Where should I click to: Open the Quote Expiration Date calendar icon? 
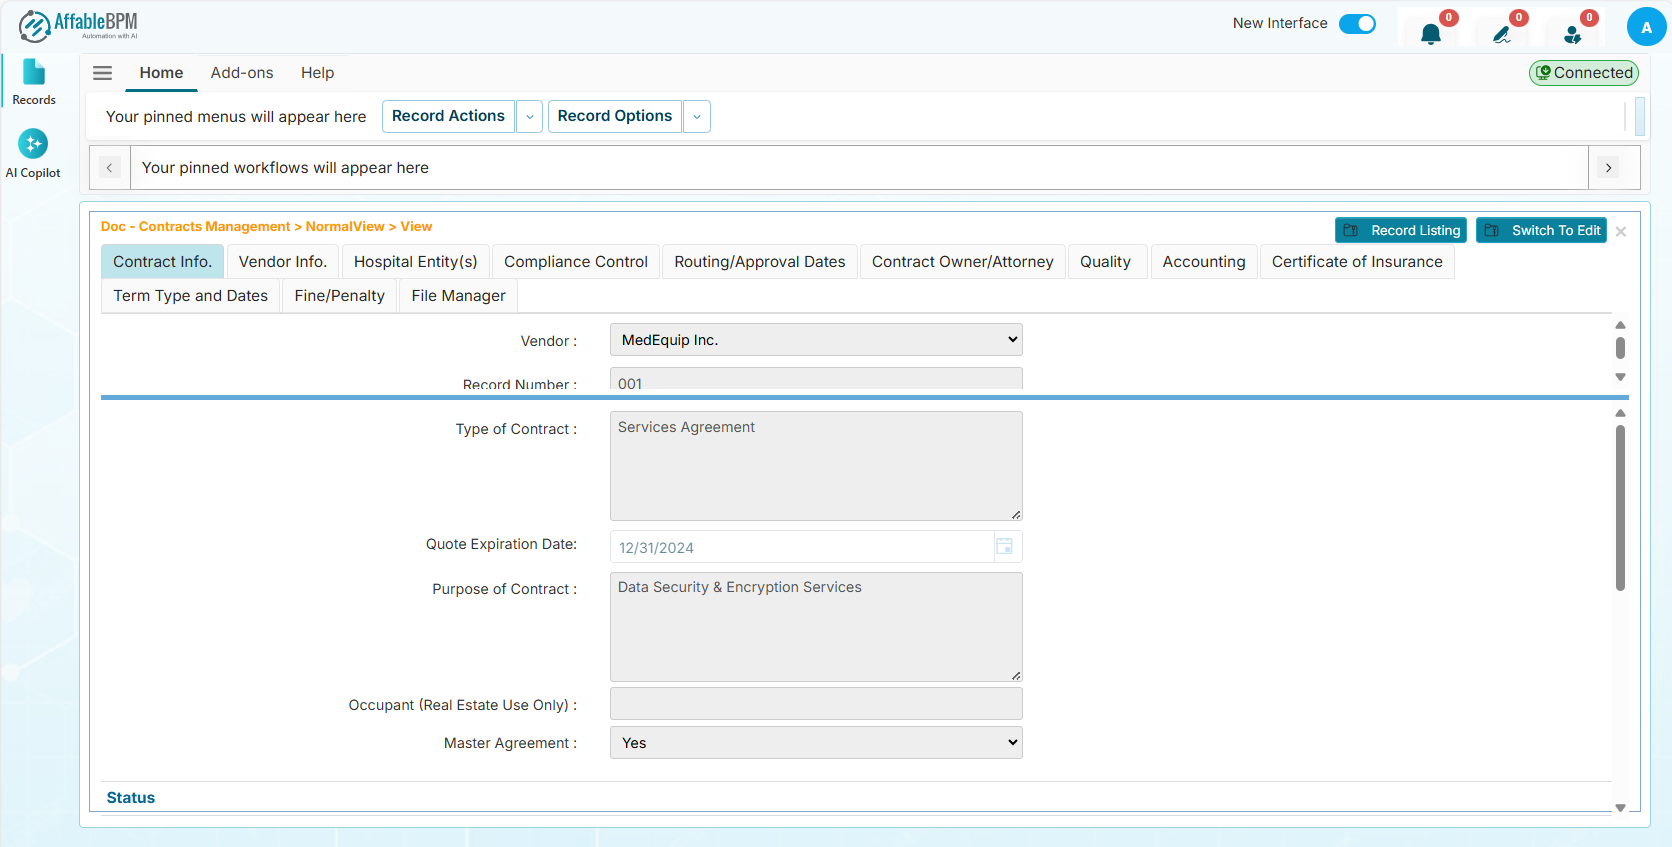tap(1004, 546)
